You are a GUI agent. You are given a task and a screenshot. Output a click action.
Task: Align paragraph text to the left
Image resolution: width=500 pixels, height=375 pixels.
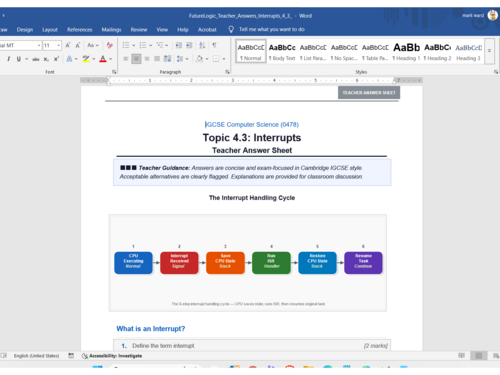126,59
